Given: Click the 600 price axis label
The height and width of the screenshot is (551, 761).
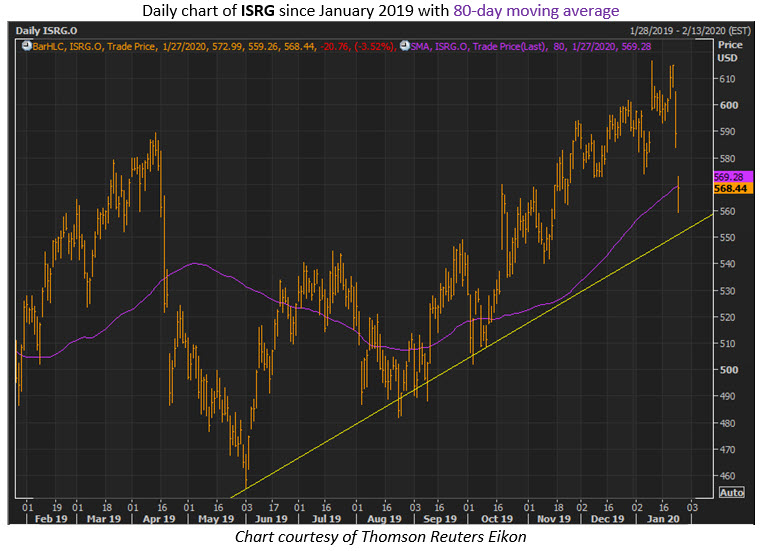Looking at the screenshot, I should (728, 105).
